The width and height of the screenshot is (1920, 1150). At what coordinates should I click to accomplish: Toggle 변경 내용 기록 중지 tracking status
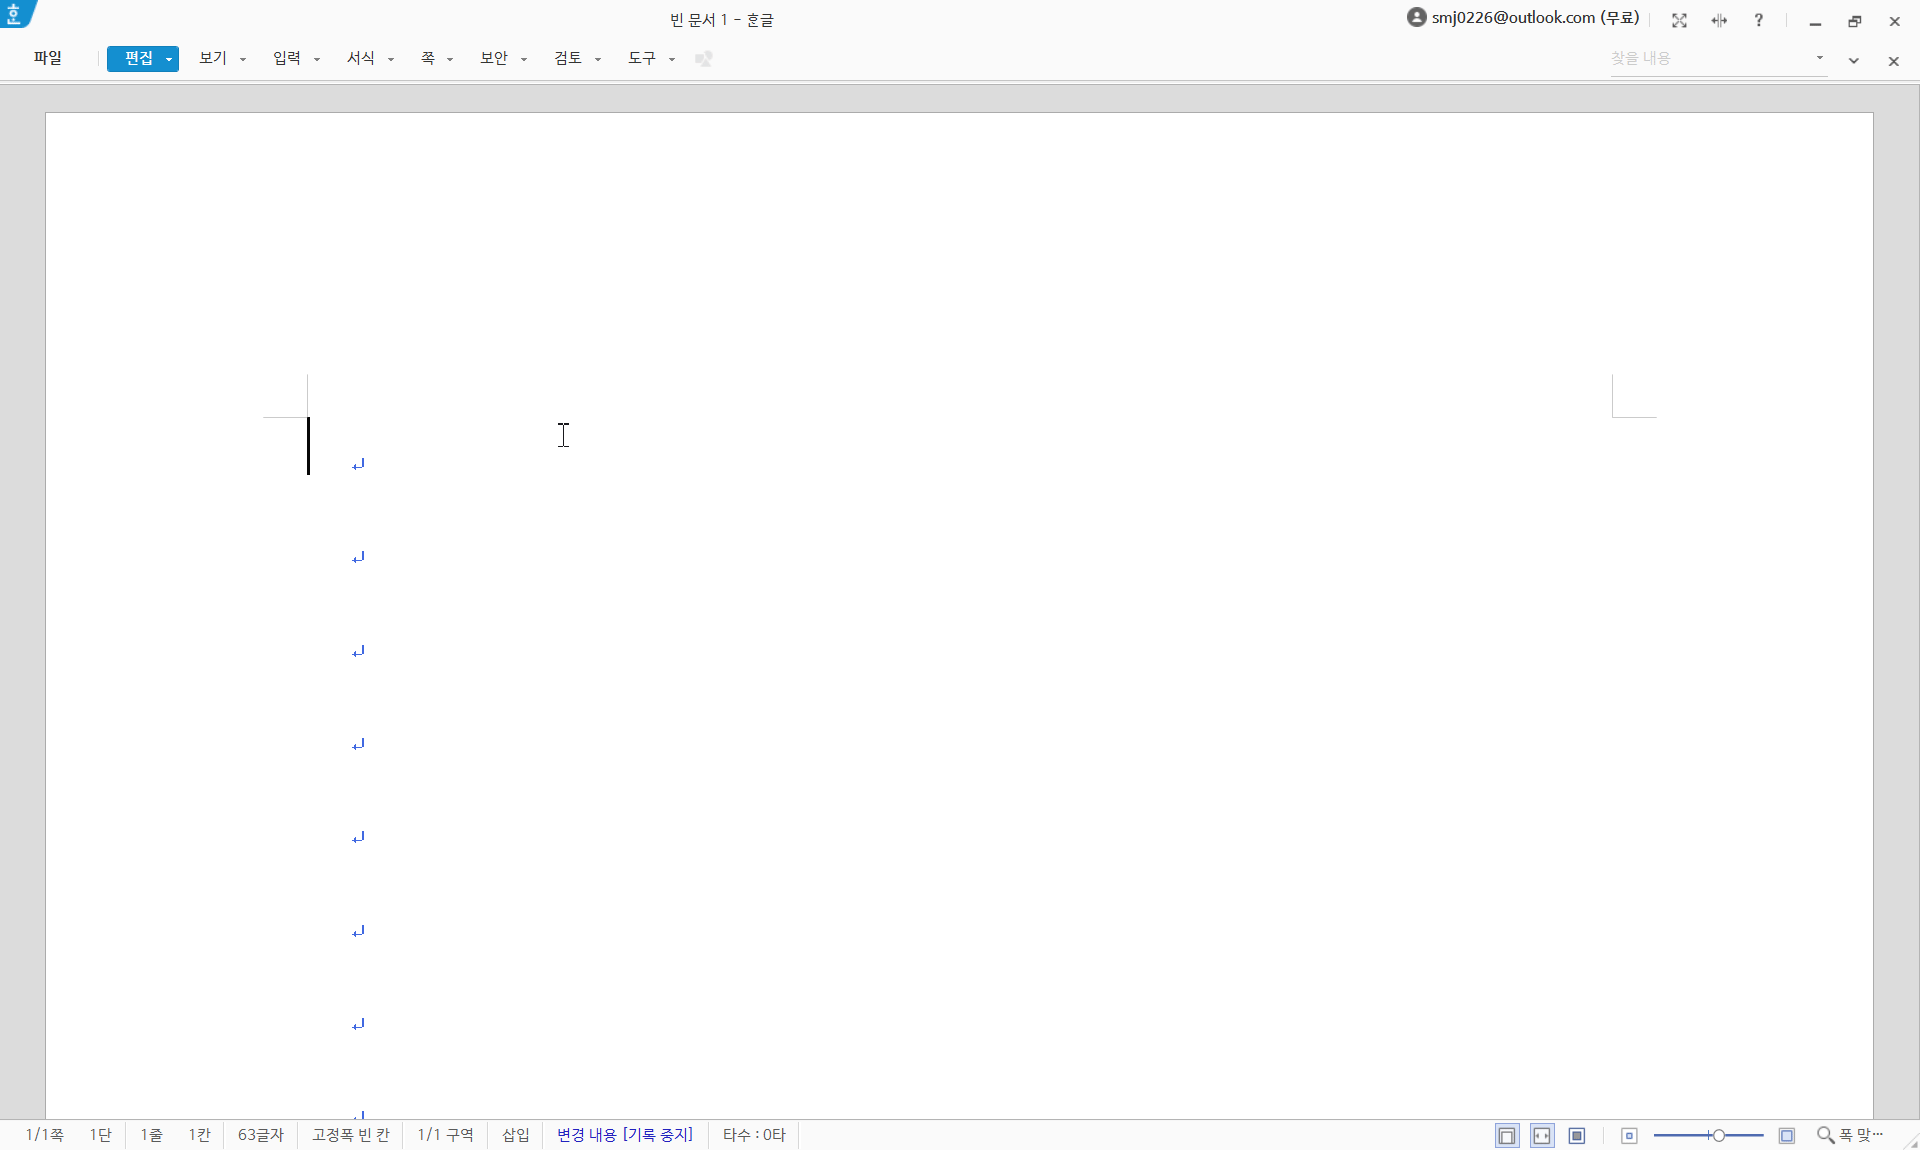625,1135
